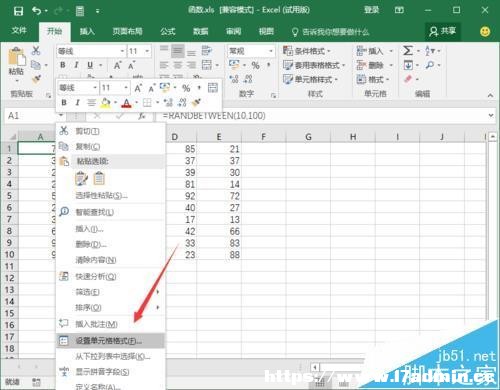The image size is (500, 390).
Task: Collapse the ribbon with the arrow
Action: (x=490, y=95)
